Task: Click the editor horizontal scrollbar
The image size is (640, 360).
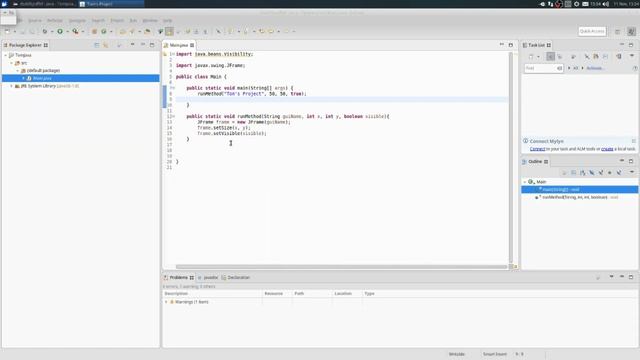Action: click(341, 267)
